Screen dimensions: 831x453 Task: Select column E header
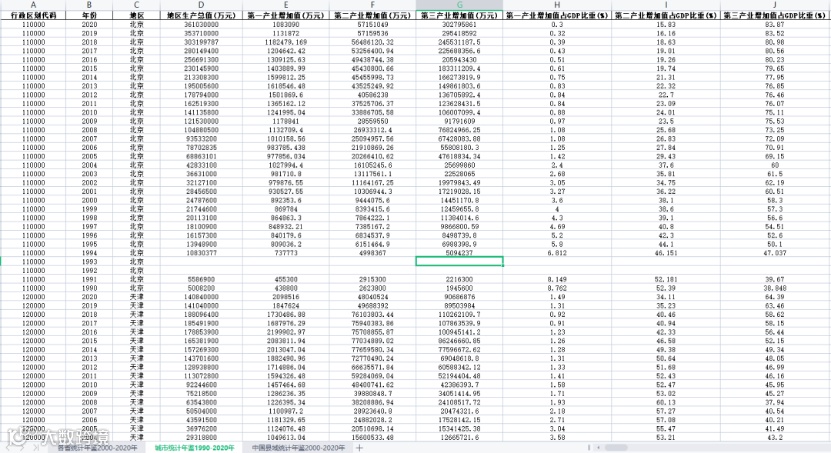(286, 5)
